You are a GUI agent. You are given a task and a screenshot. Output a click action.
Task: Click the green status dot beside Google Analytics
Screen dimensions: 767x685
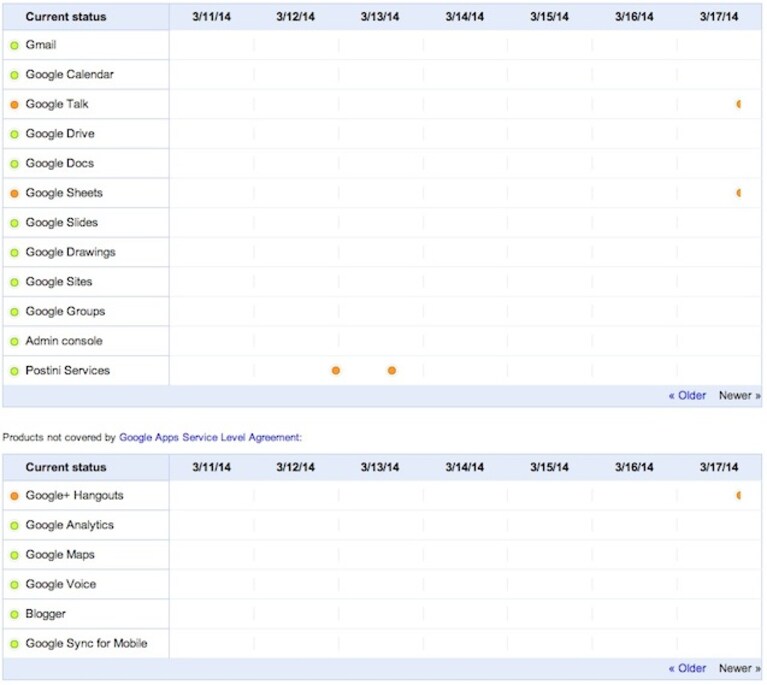tap(15, 525)
